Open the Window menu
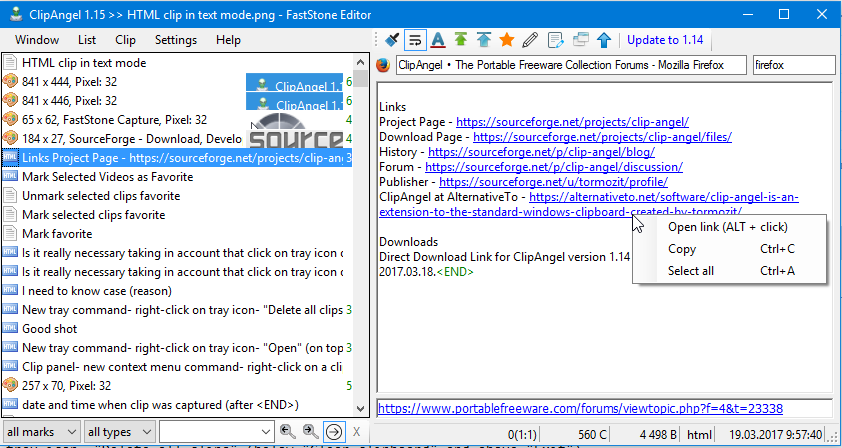This screenshot has width=842, height=448. (x=37, y=40)
